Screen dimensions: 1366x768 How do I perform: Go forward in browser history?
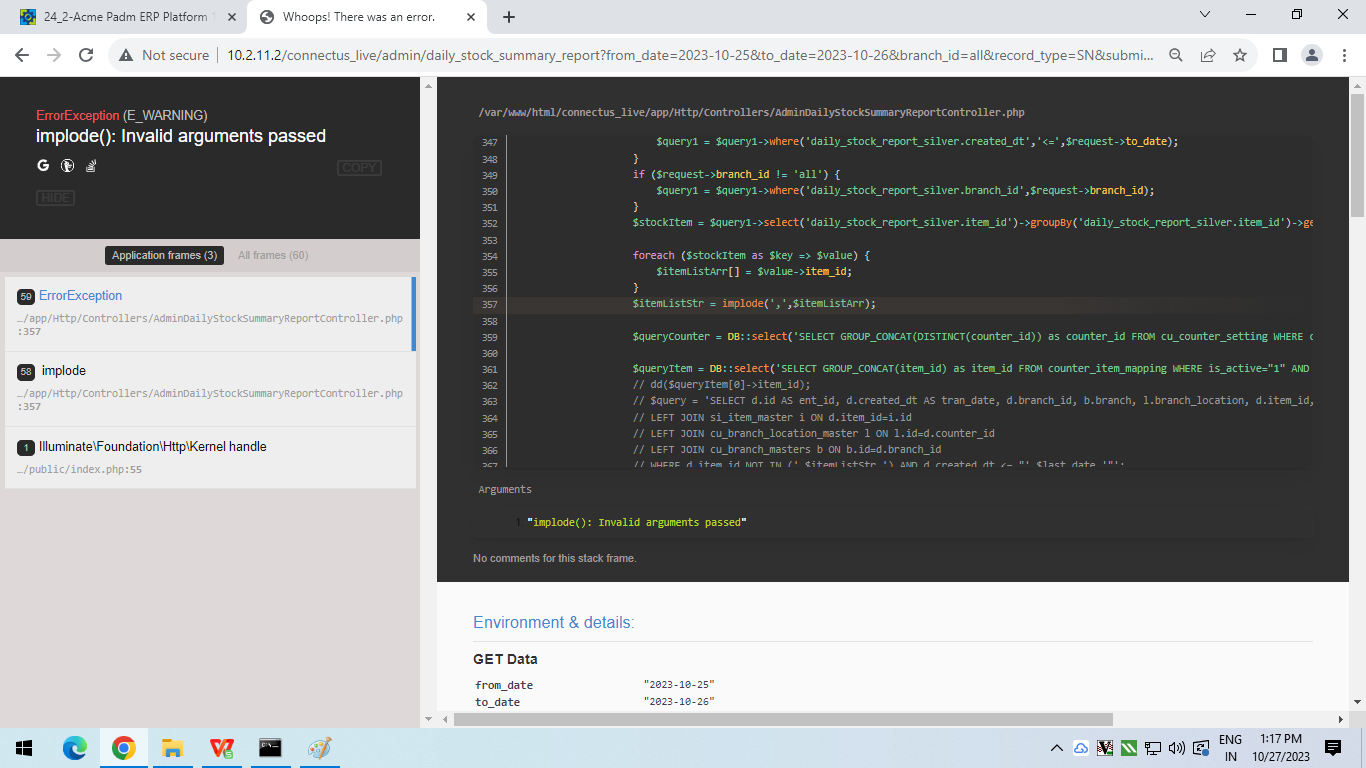[x=54, y=55]
